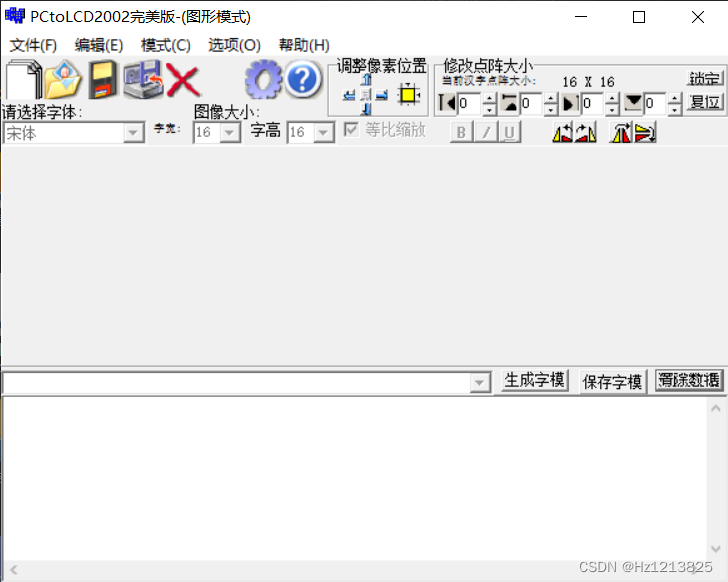Open the 字宽 width dropdown
The image size is (728, 582).
(229, 133)
